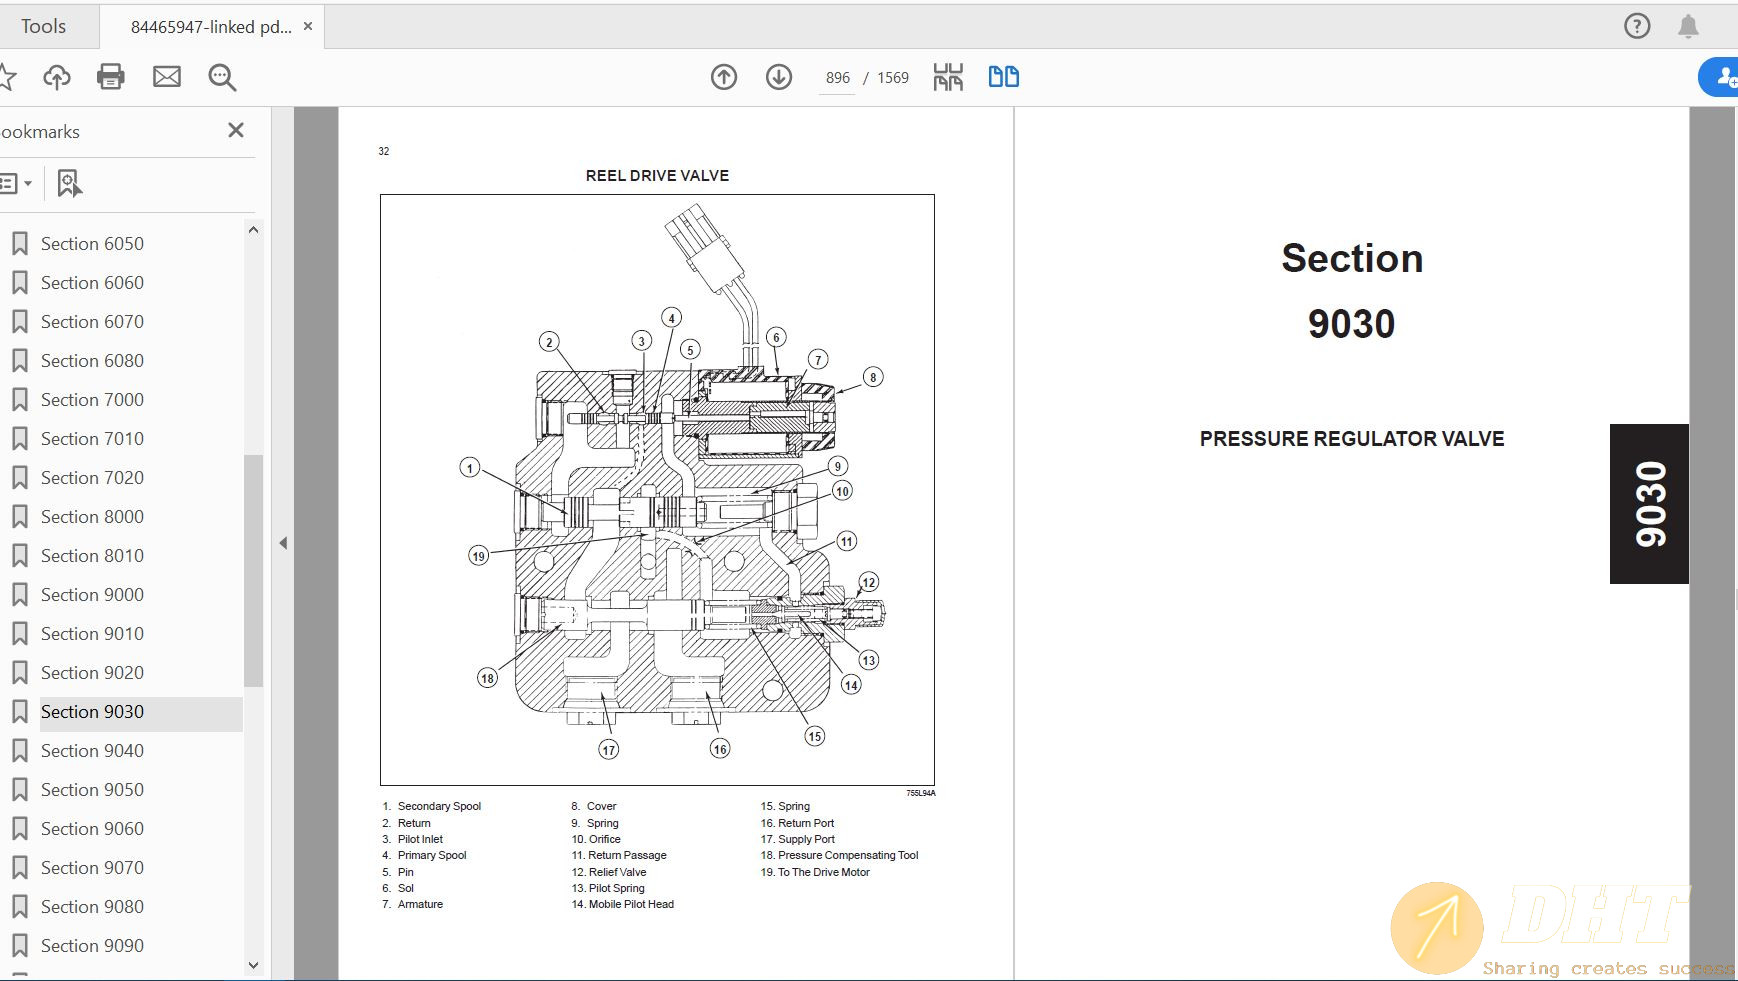1738x981 pixels.
Task: Select the Print icon in the toolbar
Action: pos(111,76)
